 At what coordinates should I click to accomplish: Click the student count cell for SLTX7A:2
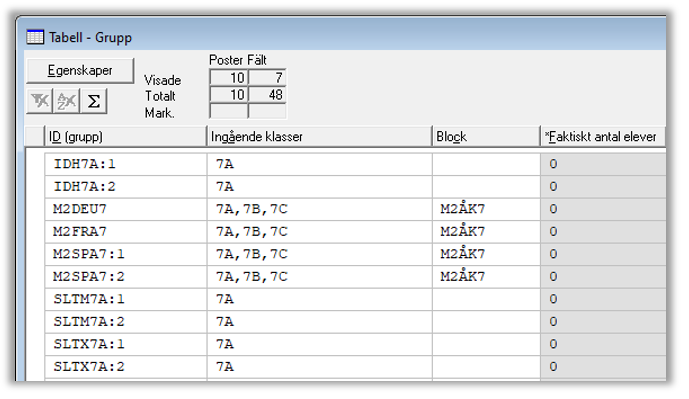603,367
